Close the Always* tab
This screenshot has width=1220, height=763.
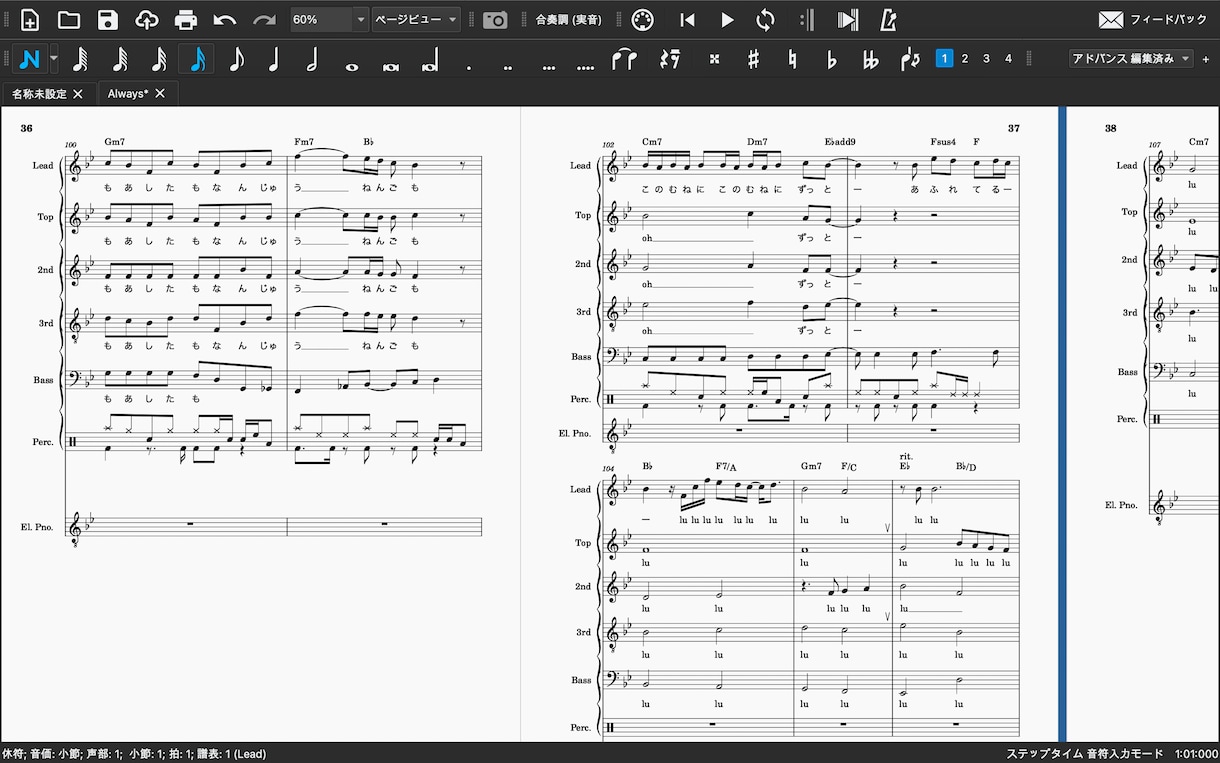point(159,94)
